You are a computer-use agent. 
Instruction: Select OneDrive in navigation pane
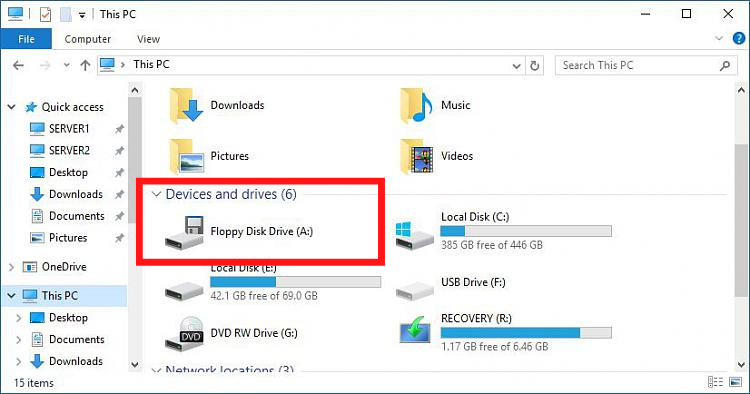click(x=64, y=267)
